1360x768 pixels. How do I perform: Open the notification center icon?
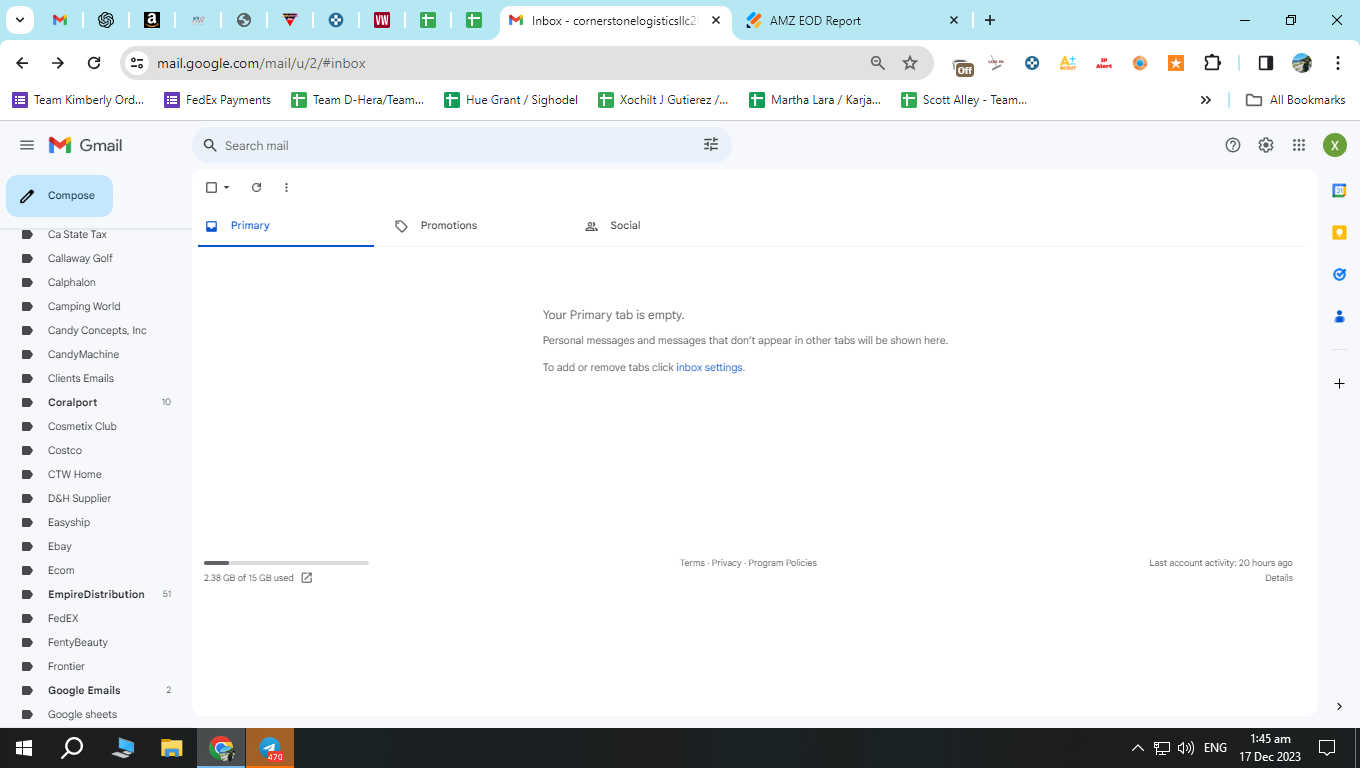(x=1327, y=748)
